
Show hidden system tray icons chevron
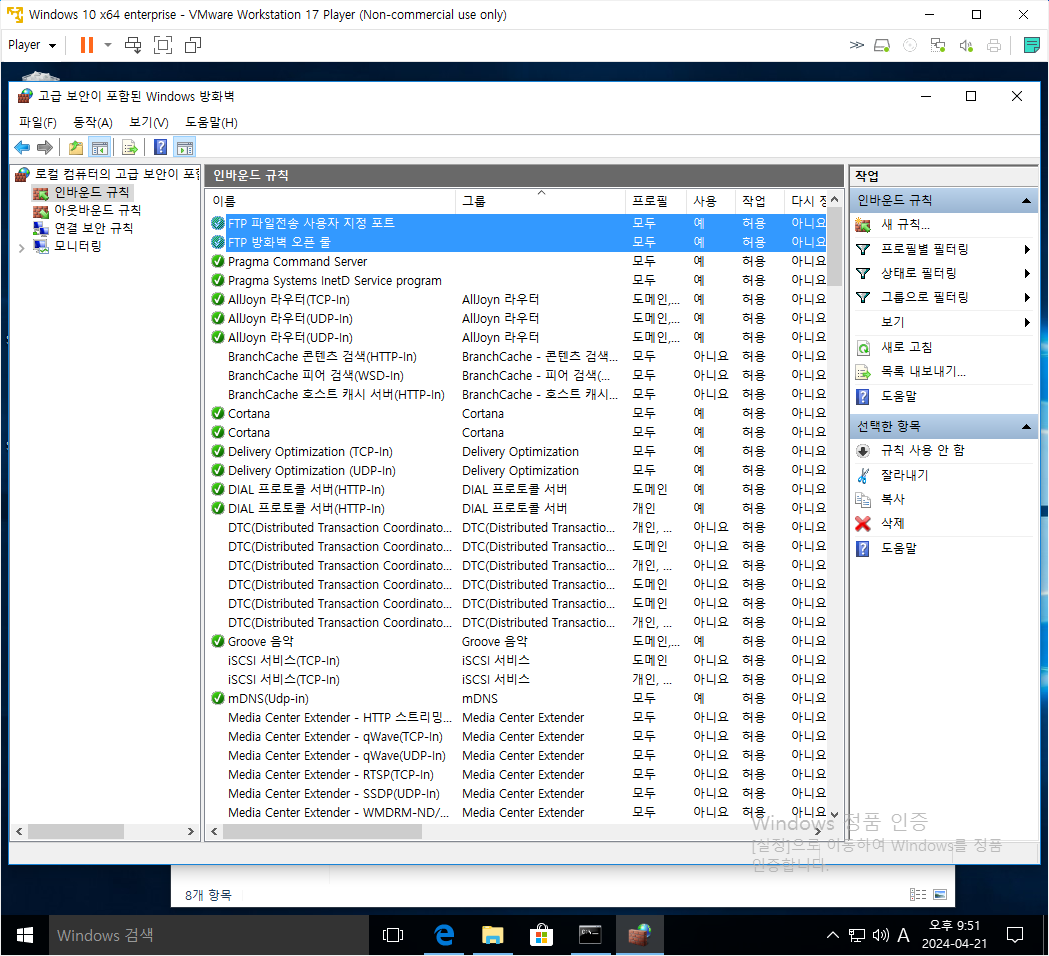click(x=833, y=935)
